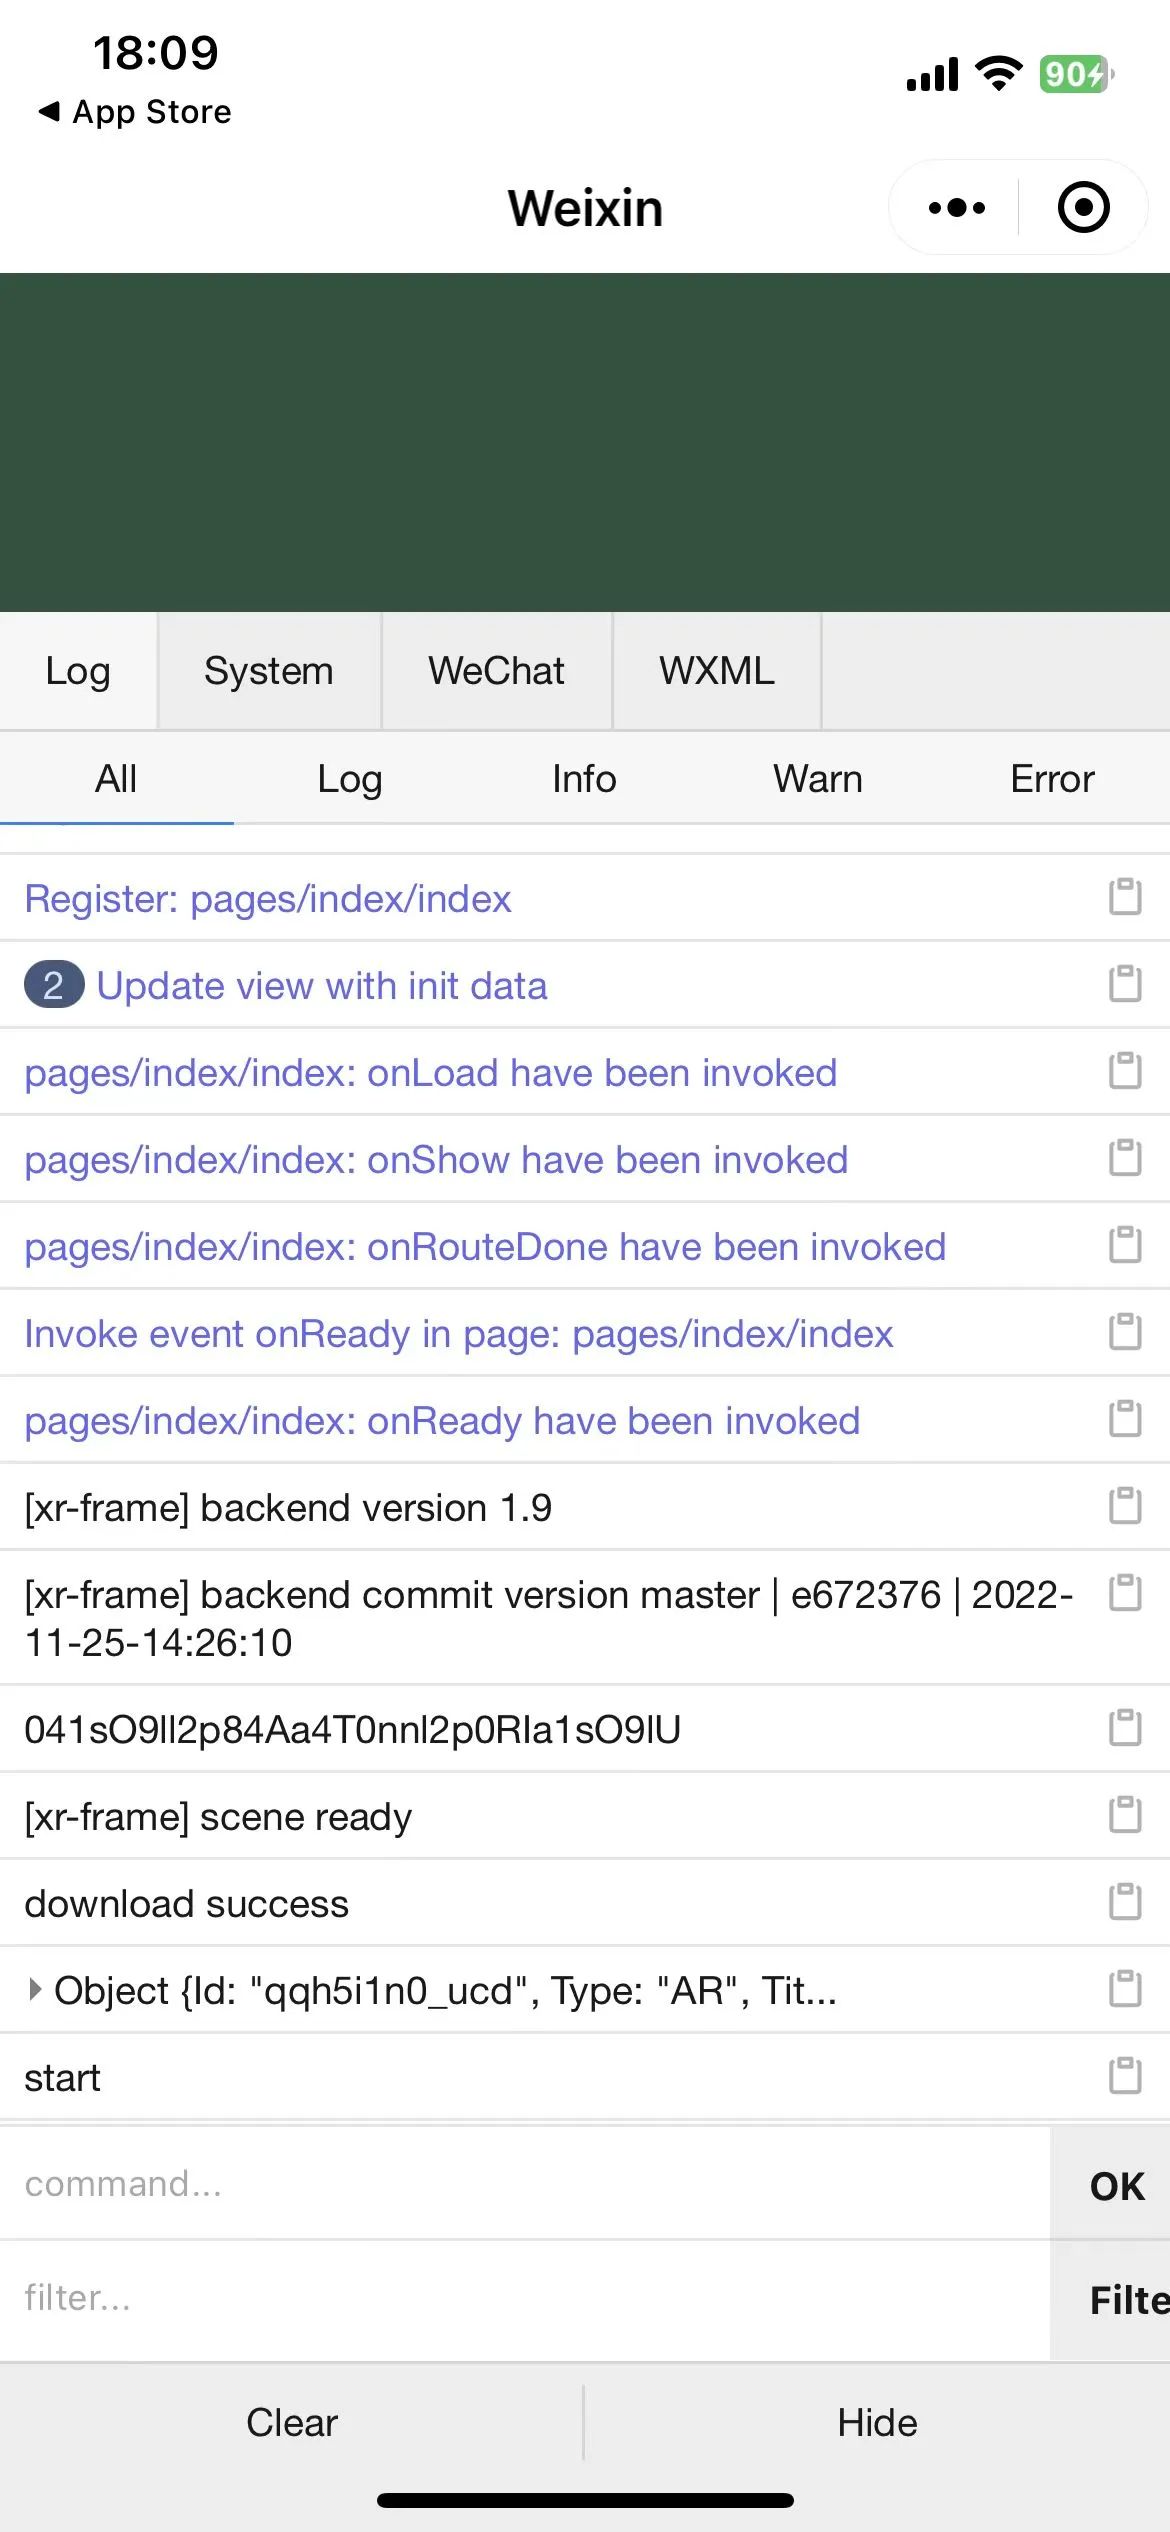Copy the xr-frame backend version 1.9 log
Viewport: 1170px width, 2532px height.
click(1125, 1506)
